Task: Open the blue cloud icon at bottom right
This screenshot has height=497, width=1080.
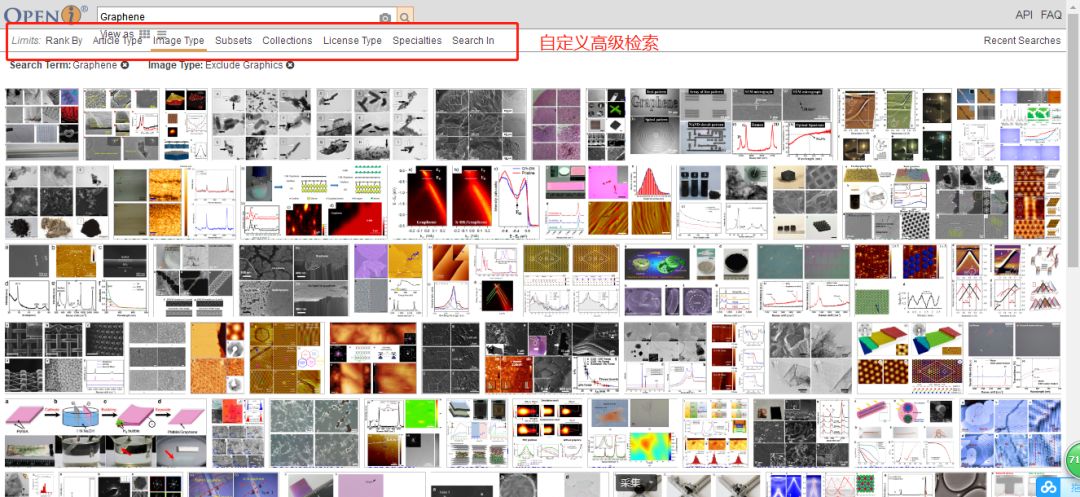Action: coord(1050,485)
